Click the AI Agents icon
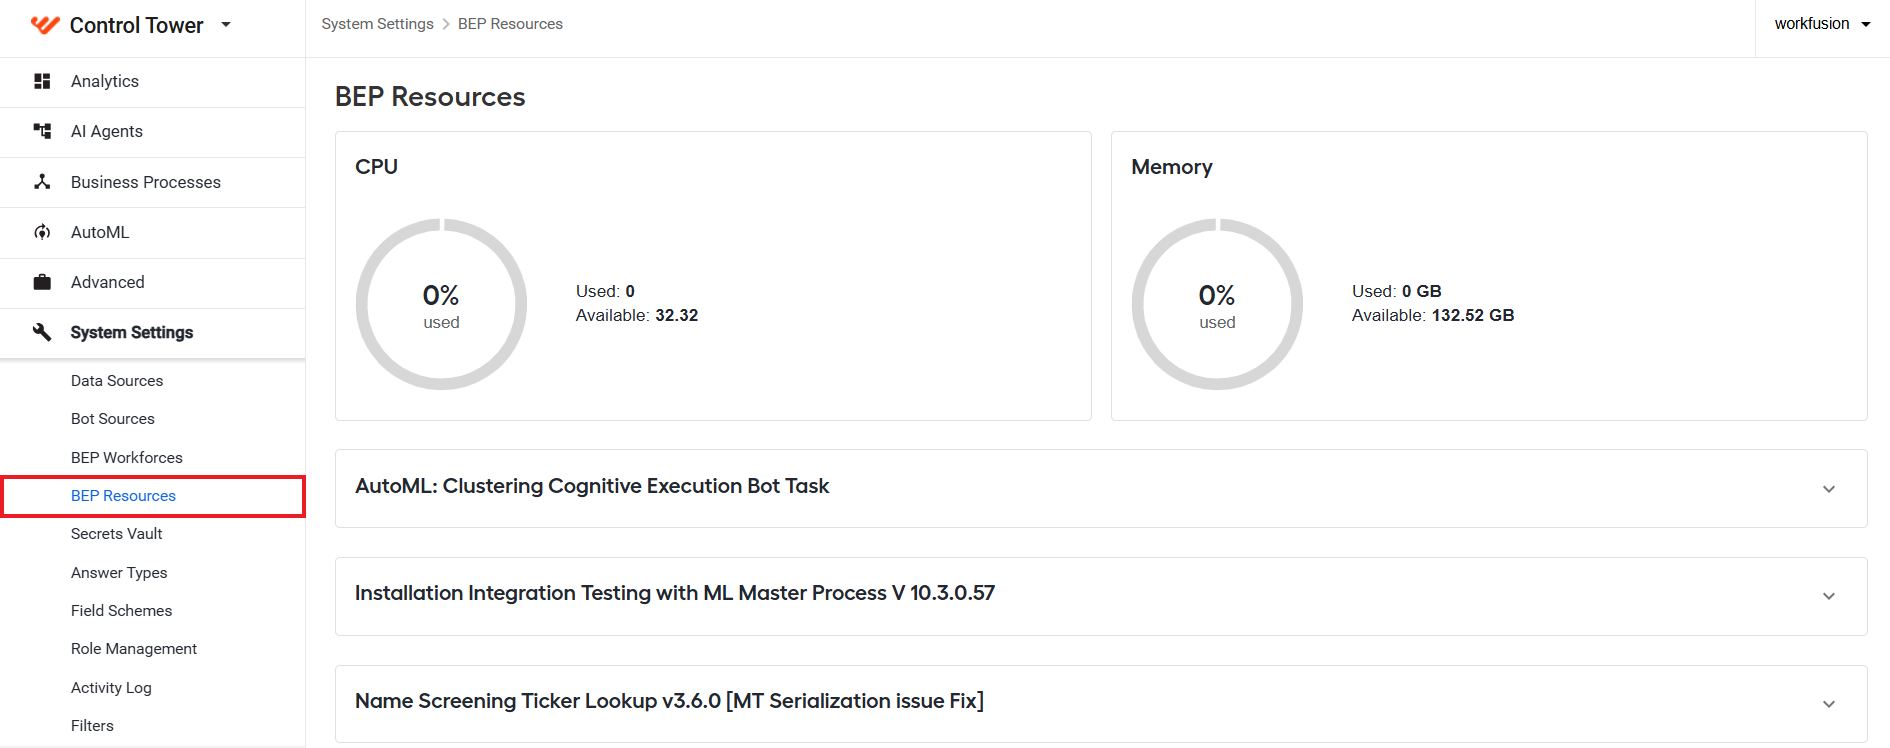 click(42, 131)
